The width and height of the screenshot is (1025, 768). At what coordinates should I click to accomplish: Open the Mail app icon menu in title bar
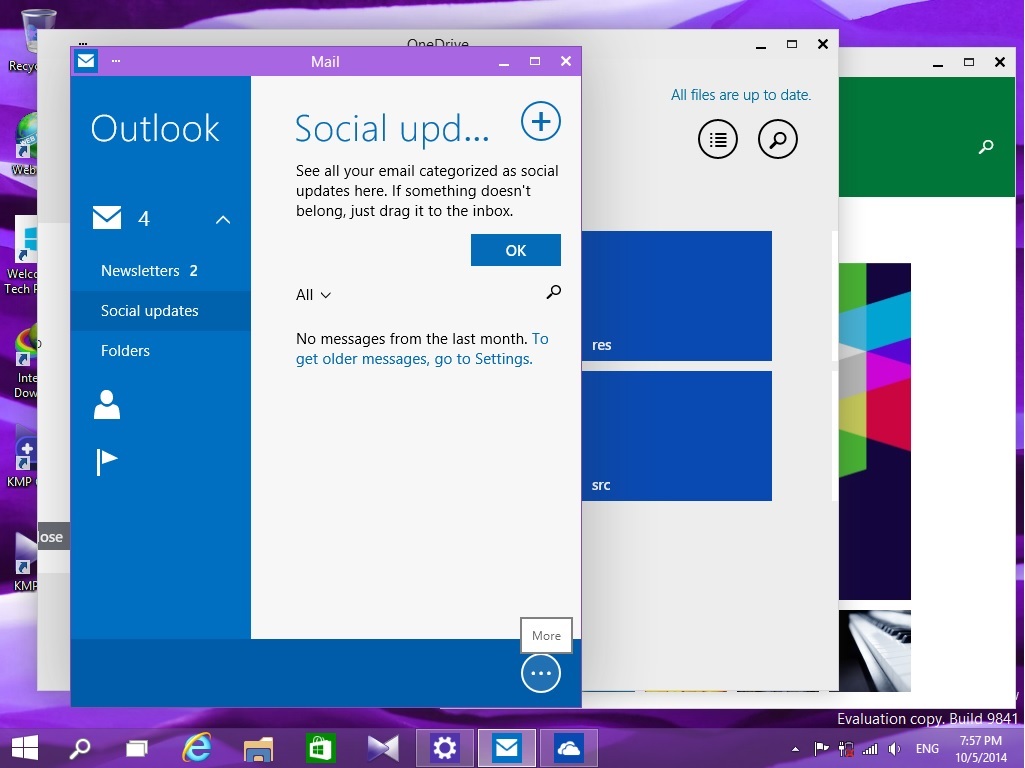86,61
